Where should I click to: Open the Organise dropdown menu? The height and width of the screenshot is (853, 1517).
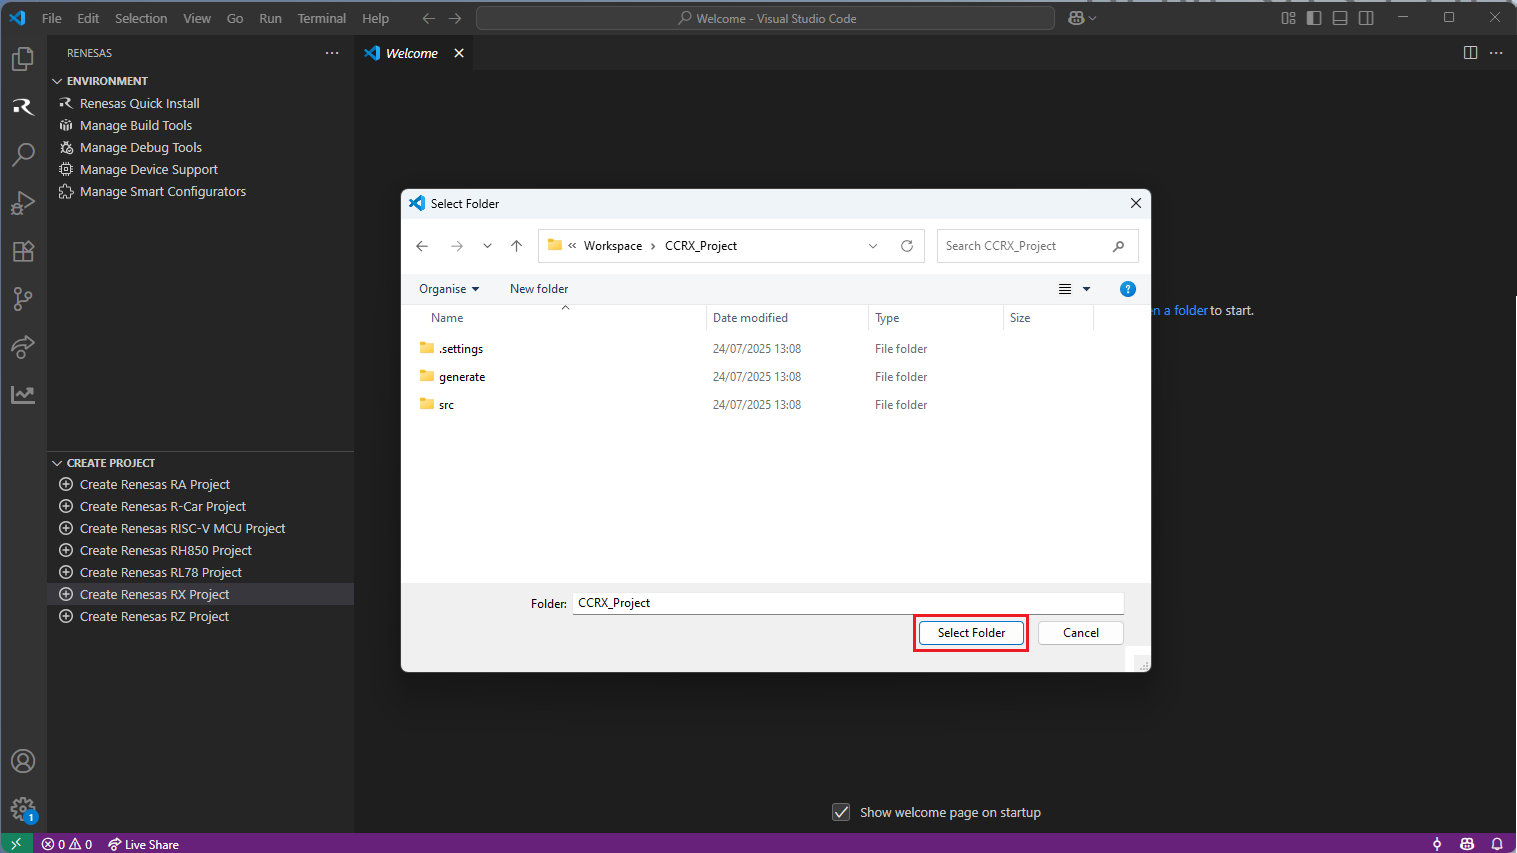[x=449, y=289]
